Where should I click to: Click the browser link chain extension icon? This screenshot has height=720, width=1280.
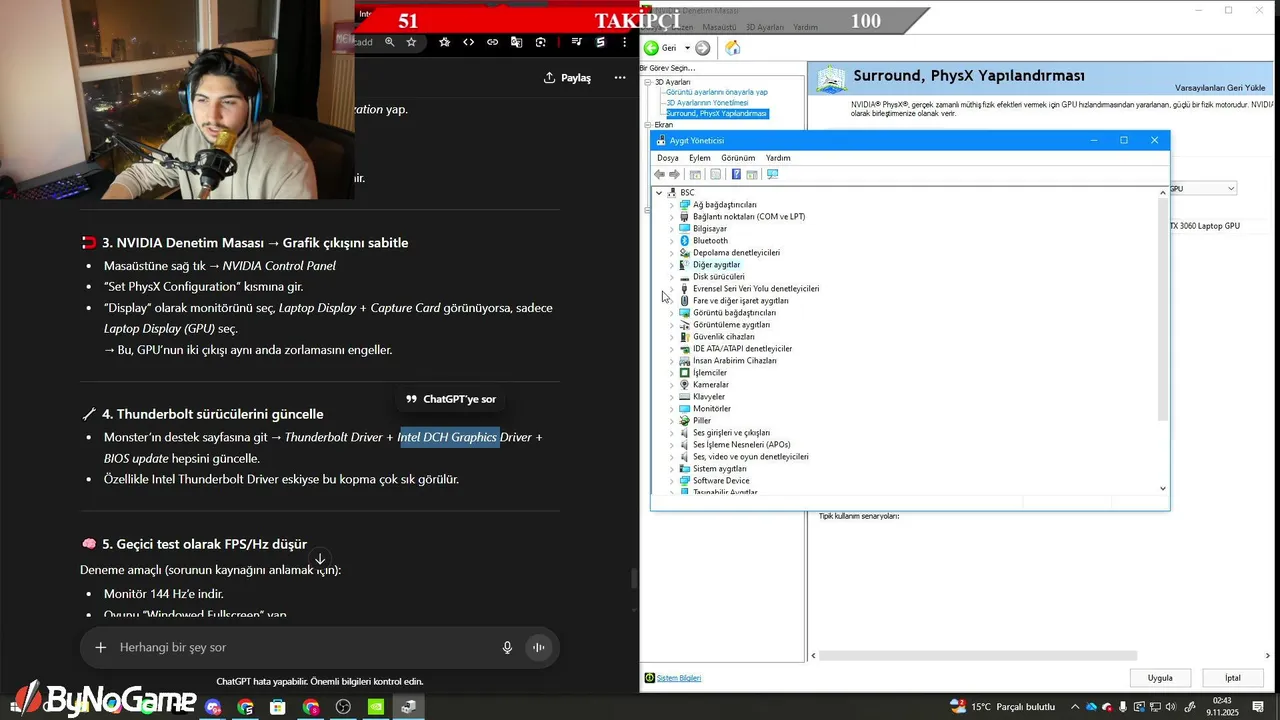[x=492, y=42]
